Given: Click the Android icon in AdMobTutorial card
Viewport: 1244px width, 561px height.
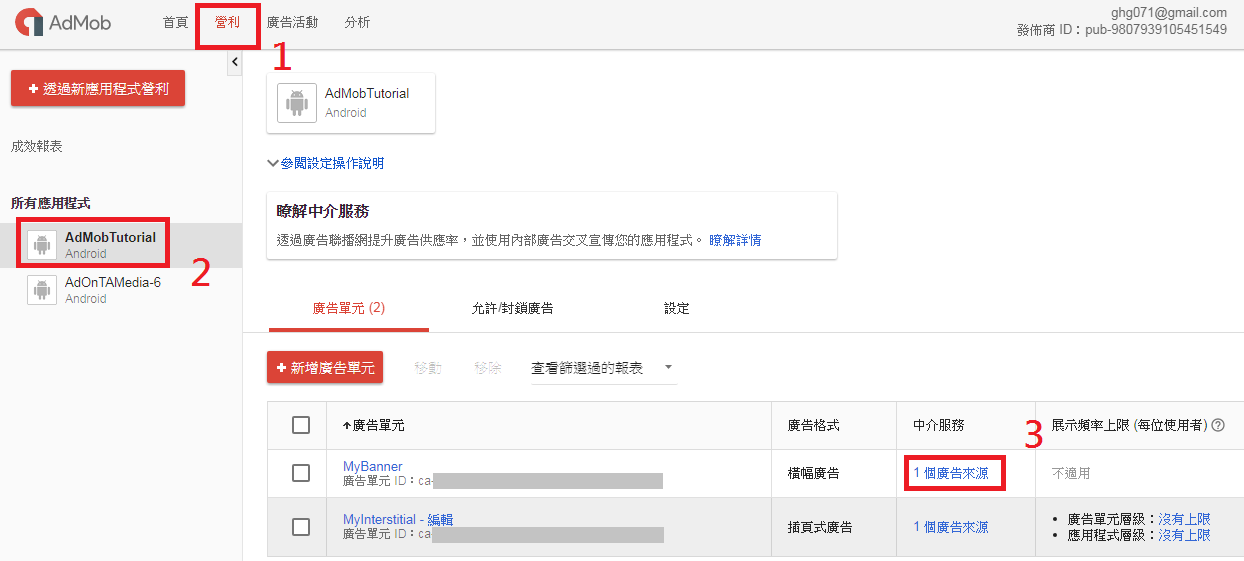Looking at the screenshot, I should tap(297, 103).
